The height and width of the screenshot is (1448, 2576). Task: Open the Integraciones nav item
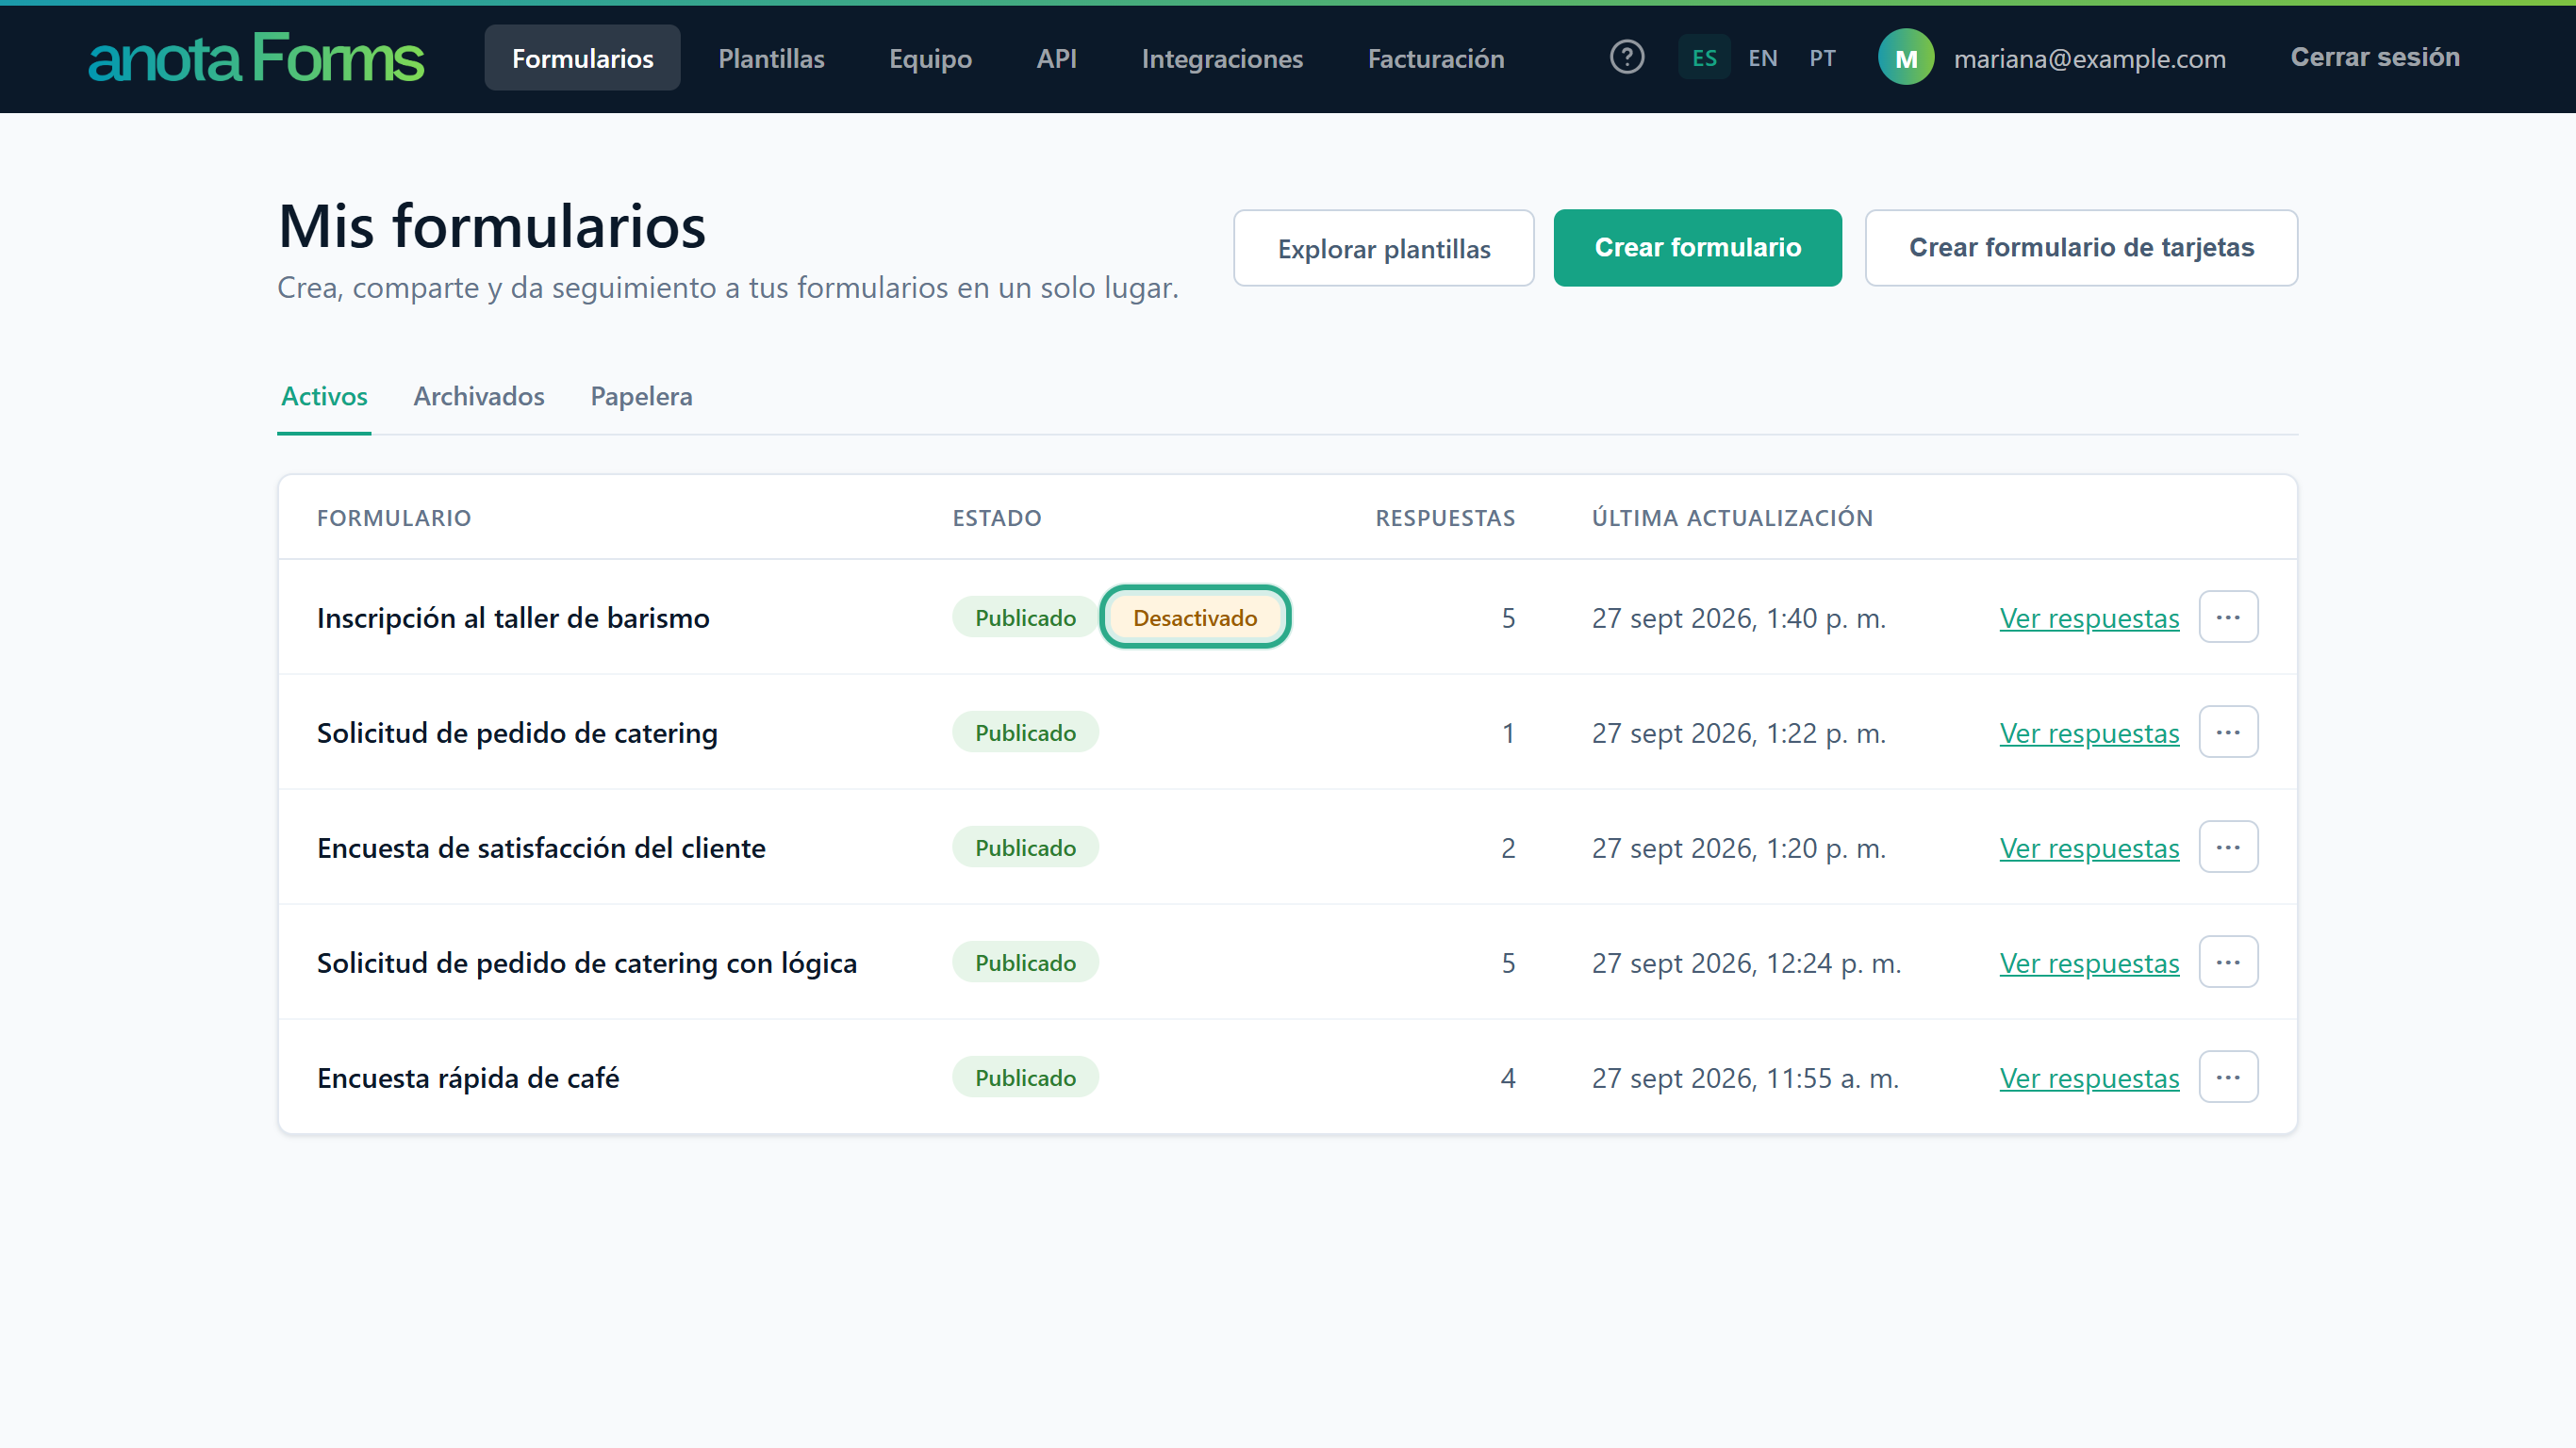coord(1222,58)
